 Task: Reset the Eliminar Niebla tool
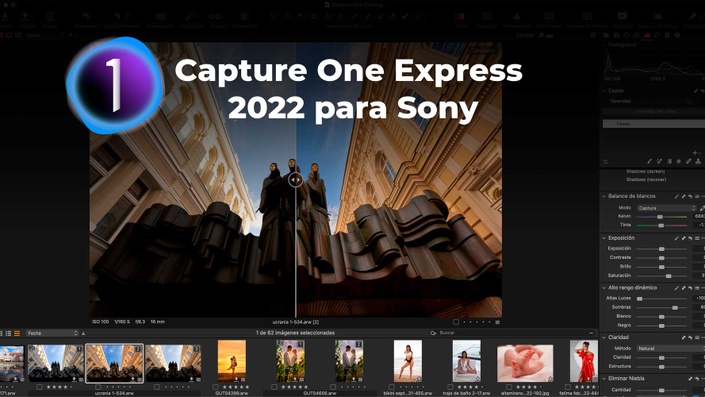click(697, 379)
